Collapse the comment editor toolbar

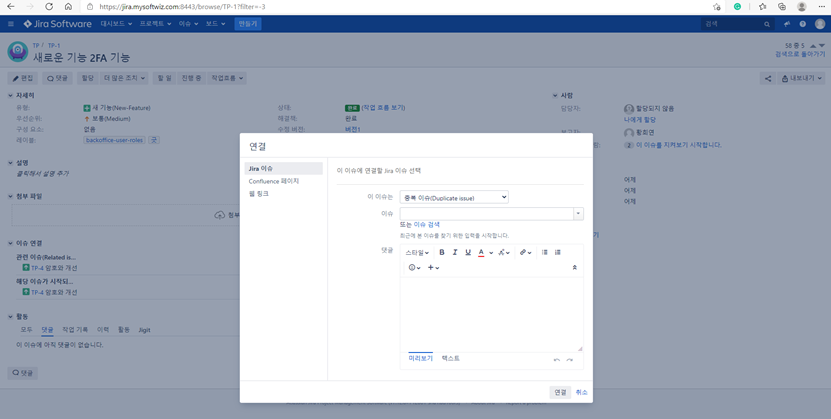[574, 268]
